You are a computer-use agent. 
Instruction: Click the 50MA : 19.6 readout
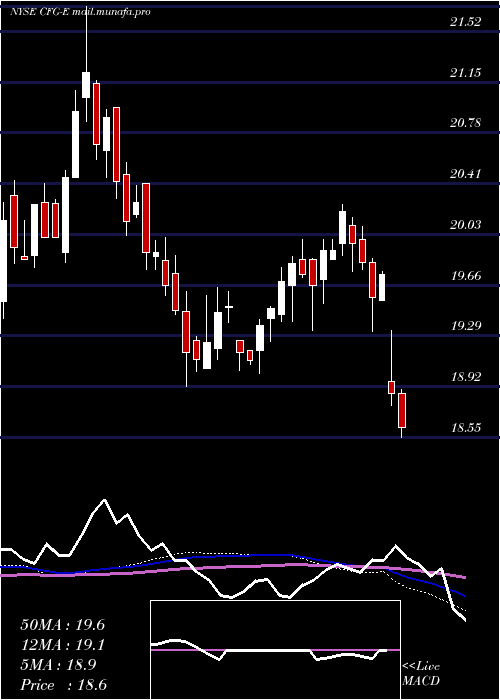62,625
